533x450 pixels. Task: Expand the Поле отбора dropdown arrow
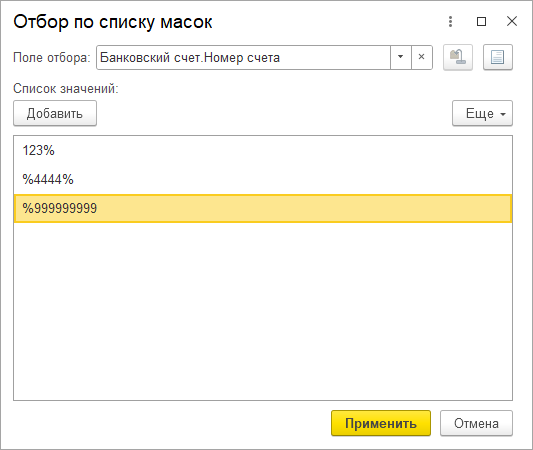click(400, 57)
